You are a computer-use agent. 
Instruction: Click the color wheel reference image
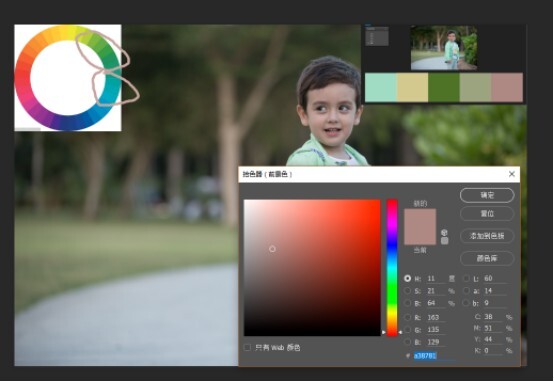coord(68,78)
